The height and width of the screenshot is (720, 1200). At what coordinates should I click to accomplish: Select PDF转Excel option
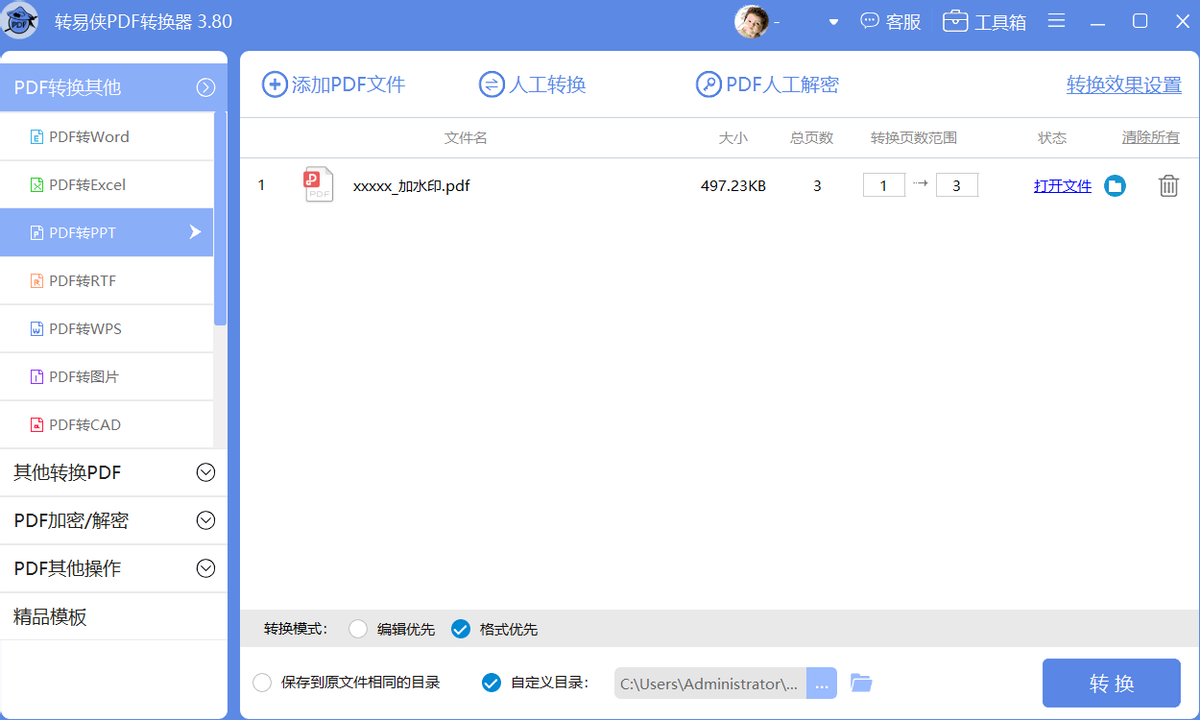click(x=107, y=185)
